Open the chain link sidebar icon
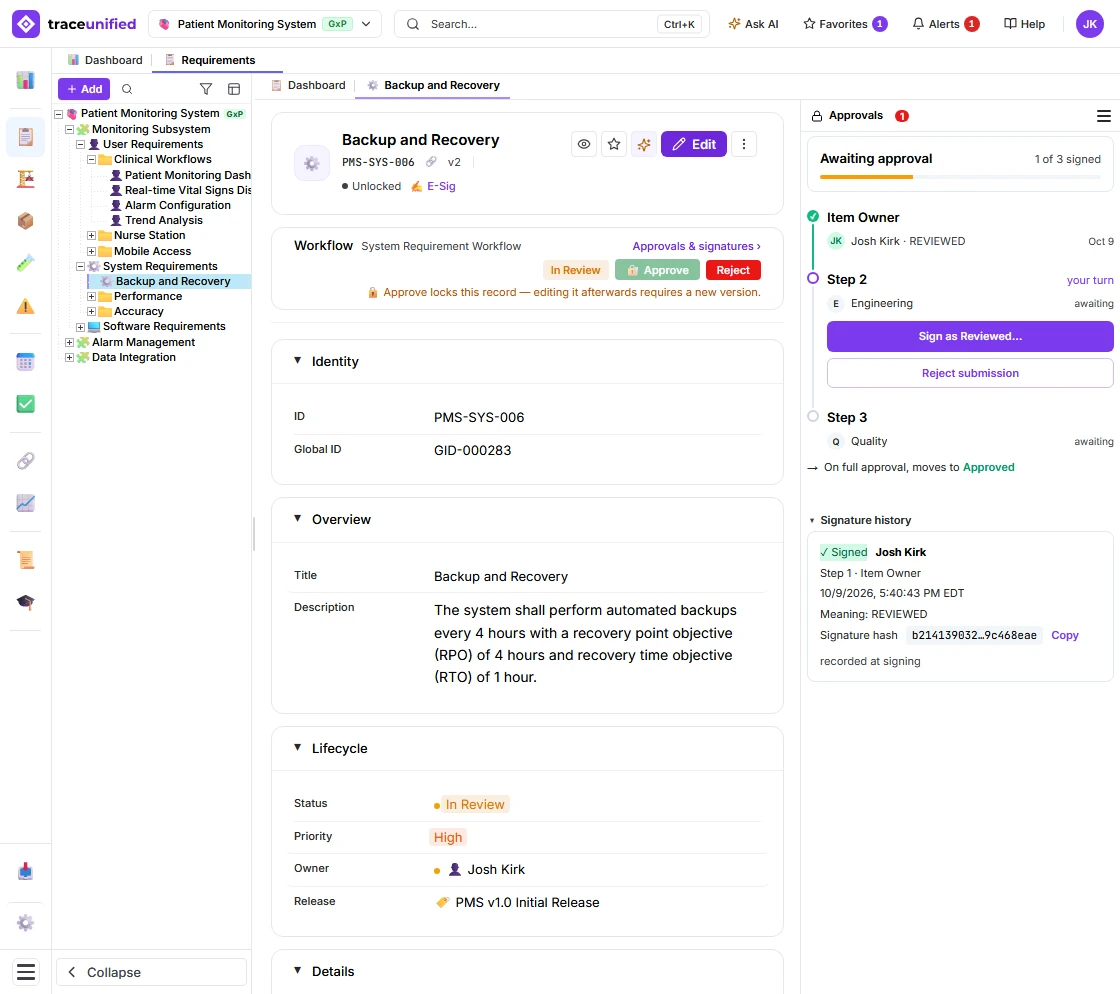1120x994 pixels. [x=26, y=461]
